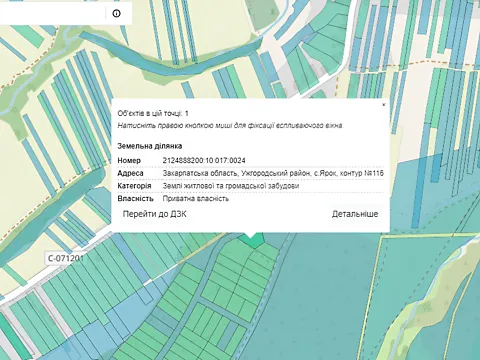Viewport: 480px width, 360px height.
Task: Open the Перейти до ДЗК link
Action: coord(154,214)
